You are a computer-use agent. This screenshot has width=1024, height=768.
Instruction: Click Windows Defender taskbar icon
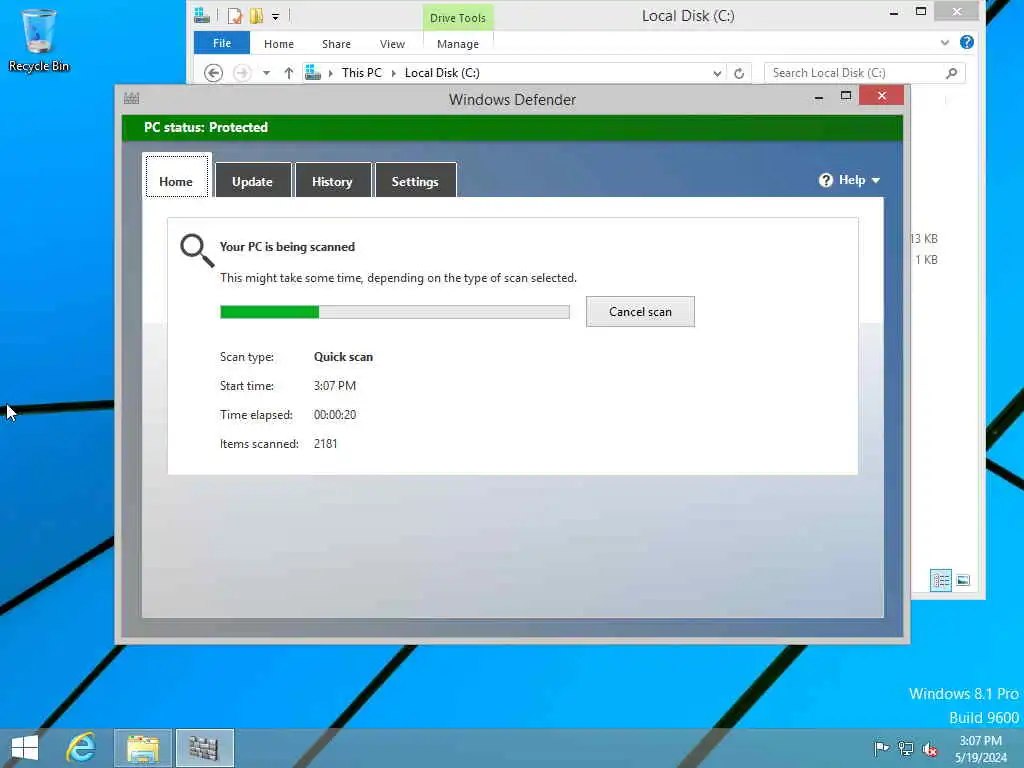(204, 748)
